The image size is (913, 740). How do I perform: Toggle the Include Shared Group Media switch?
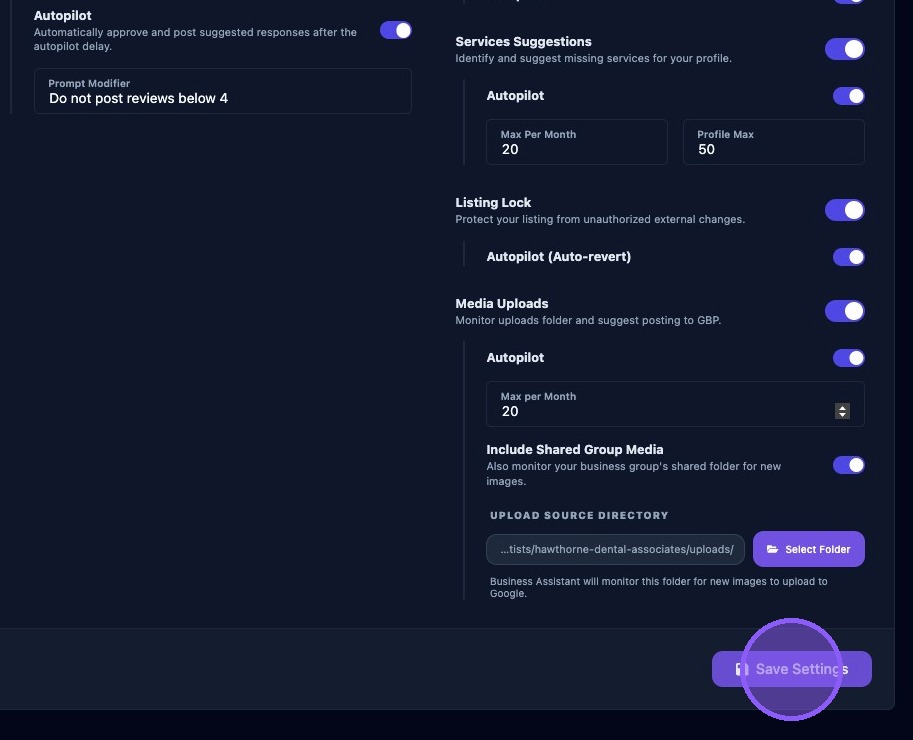tap(849, 465)
